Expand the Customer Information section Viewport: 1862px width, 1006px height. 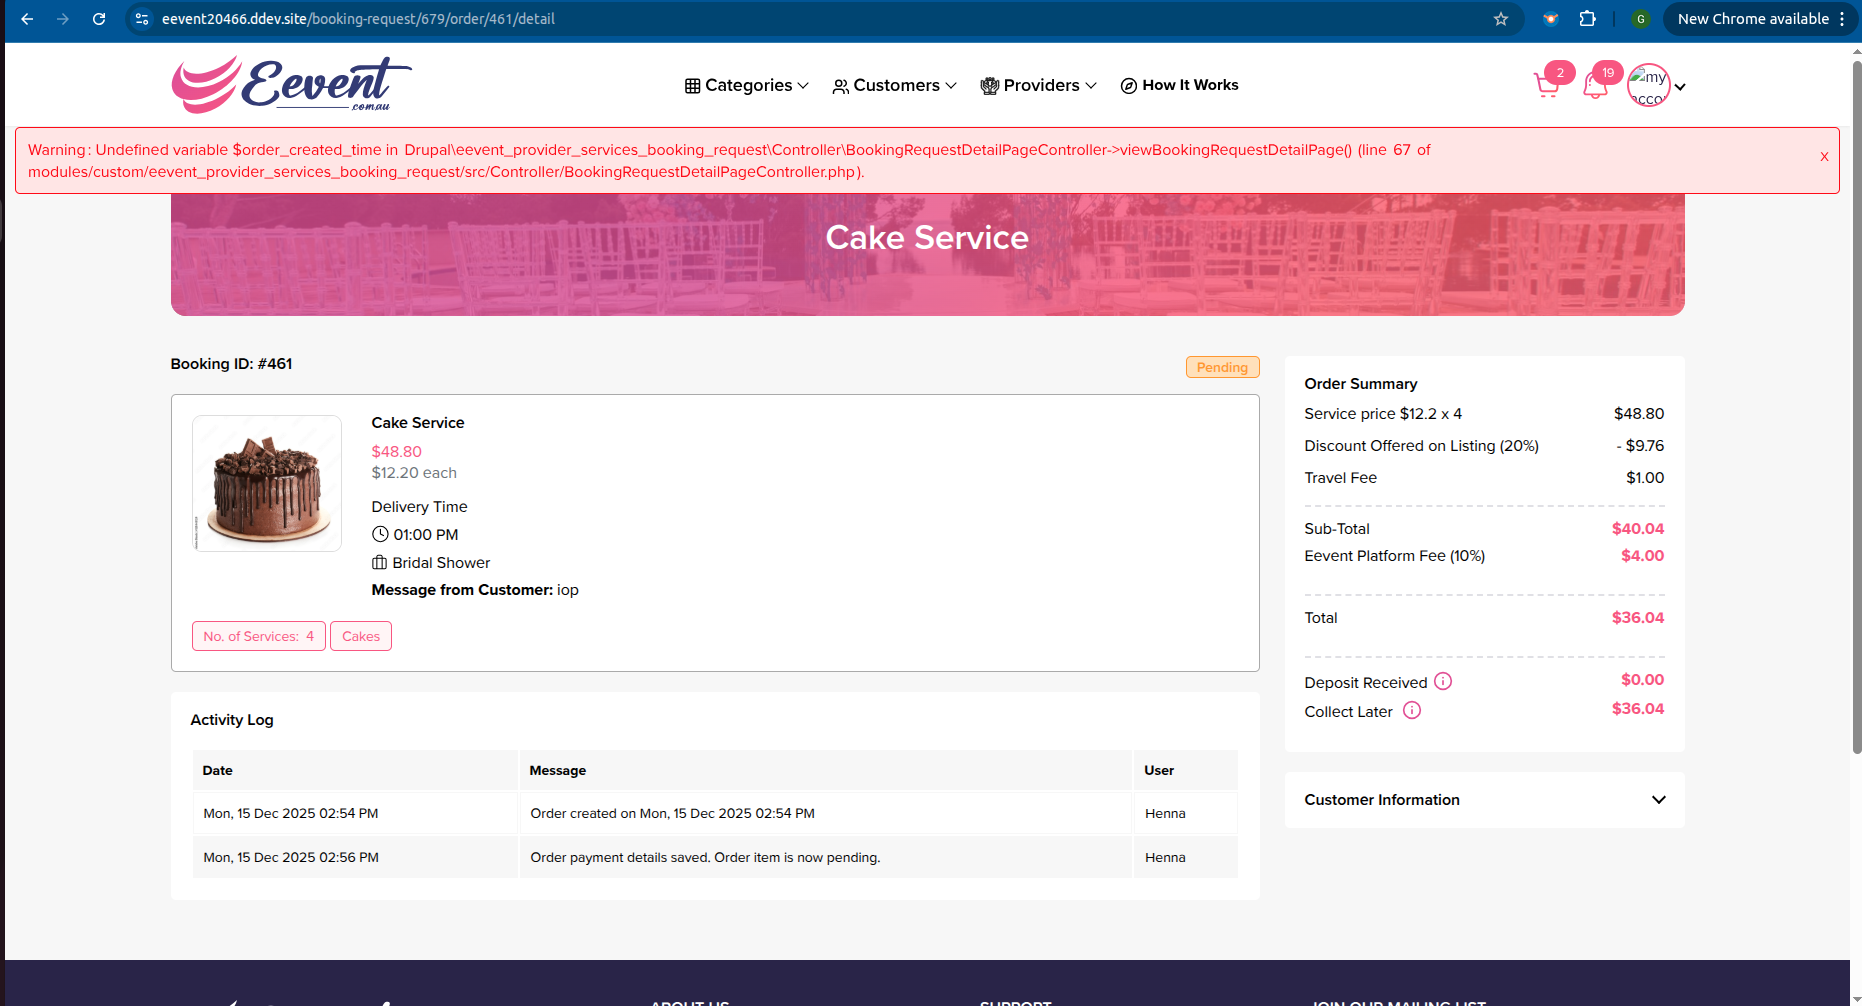coord(1658,799)
